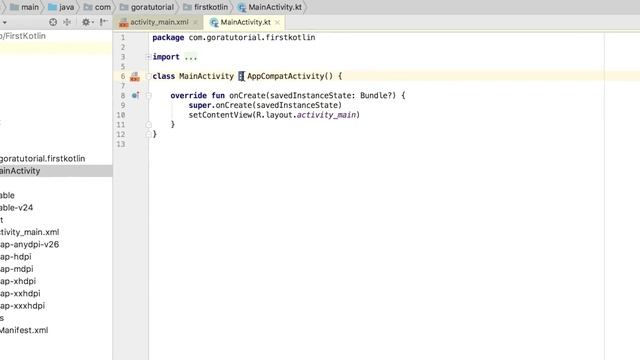The width and height of the screenshot is (640, 360).
Task: Select the goratutorial.firstkotlin package in tree
Action: point(42,158)
